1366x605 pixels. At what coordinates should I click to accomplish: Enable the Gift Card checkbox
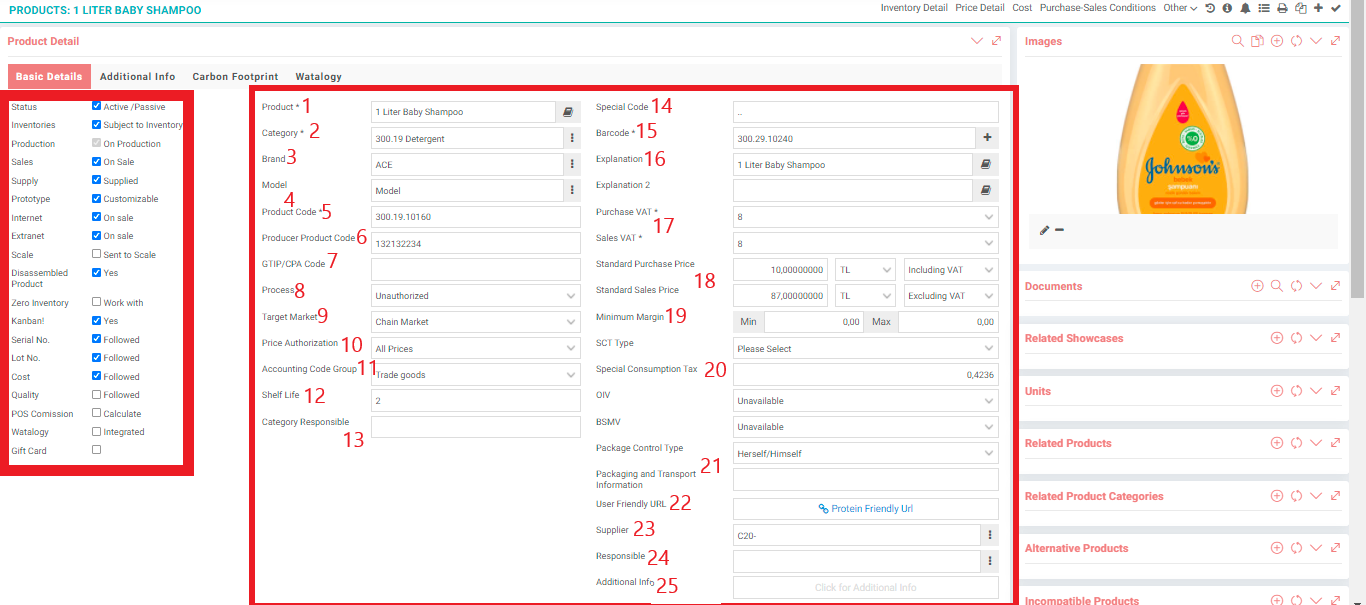(96, 450)
